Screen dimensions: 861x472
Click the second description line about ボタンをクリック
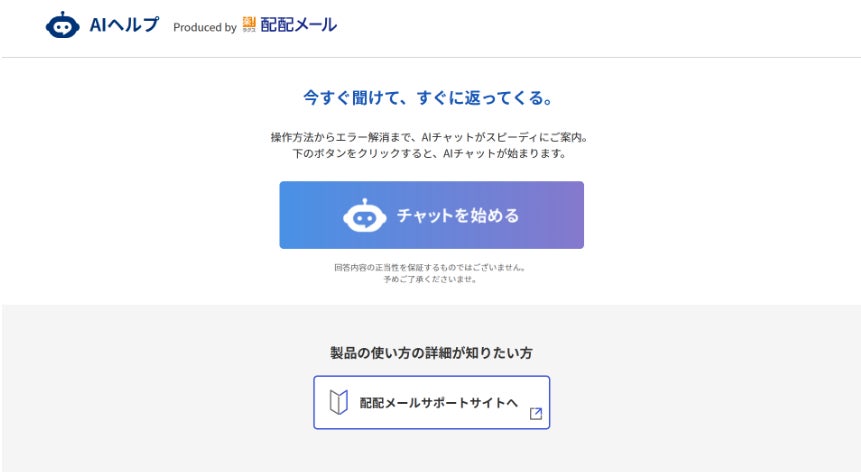pyautogui.click(x=429, y=154)
